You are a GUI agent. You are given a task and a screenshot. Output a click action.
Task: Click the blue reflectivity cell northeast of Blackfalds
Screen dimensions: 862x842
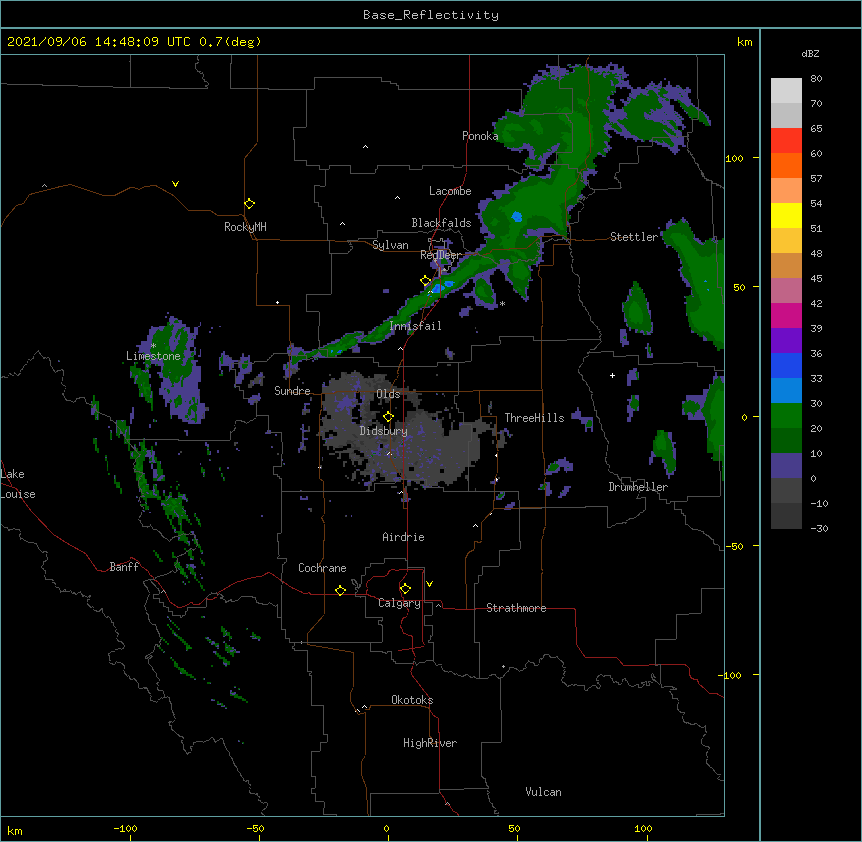point(517,217)
